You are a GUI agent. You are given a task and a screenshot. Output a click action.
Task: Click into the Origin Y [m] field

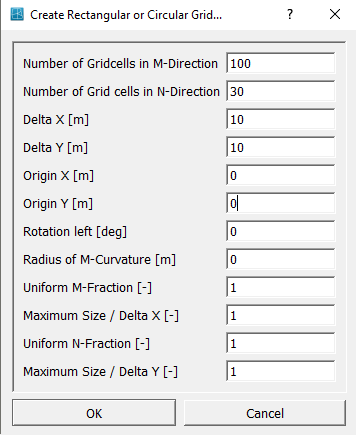(x=281, y=203)
